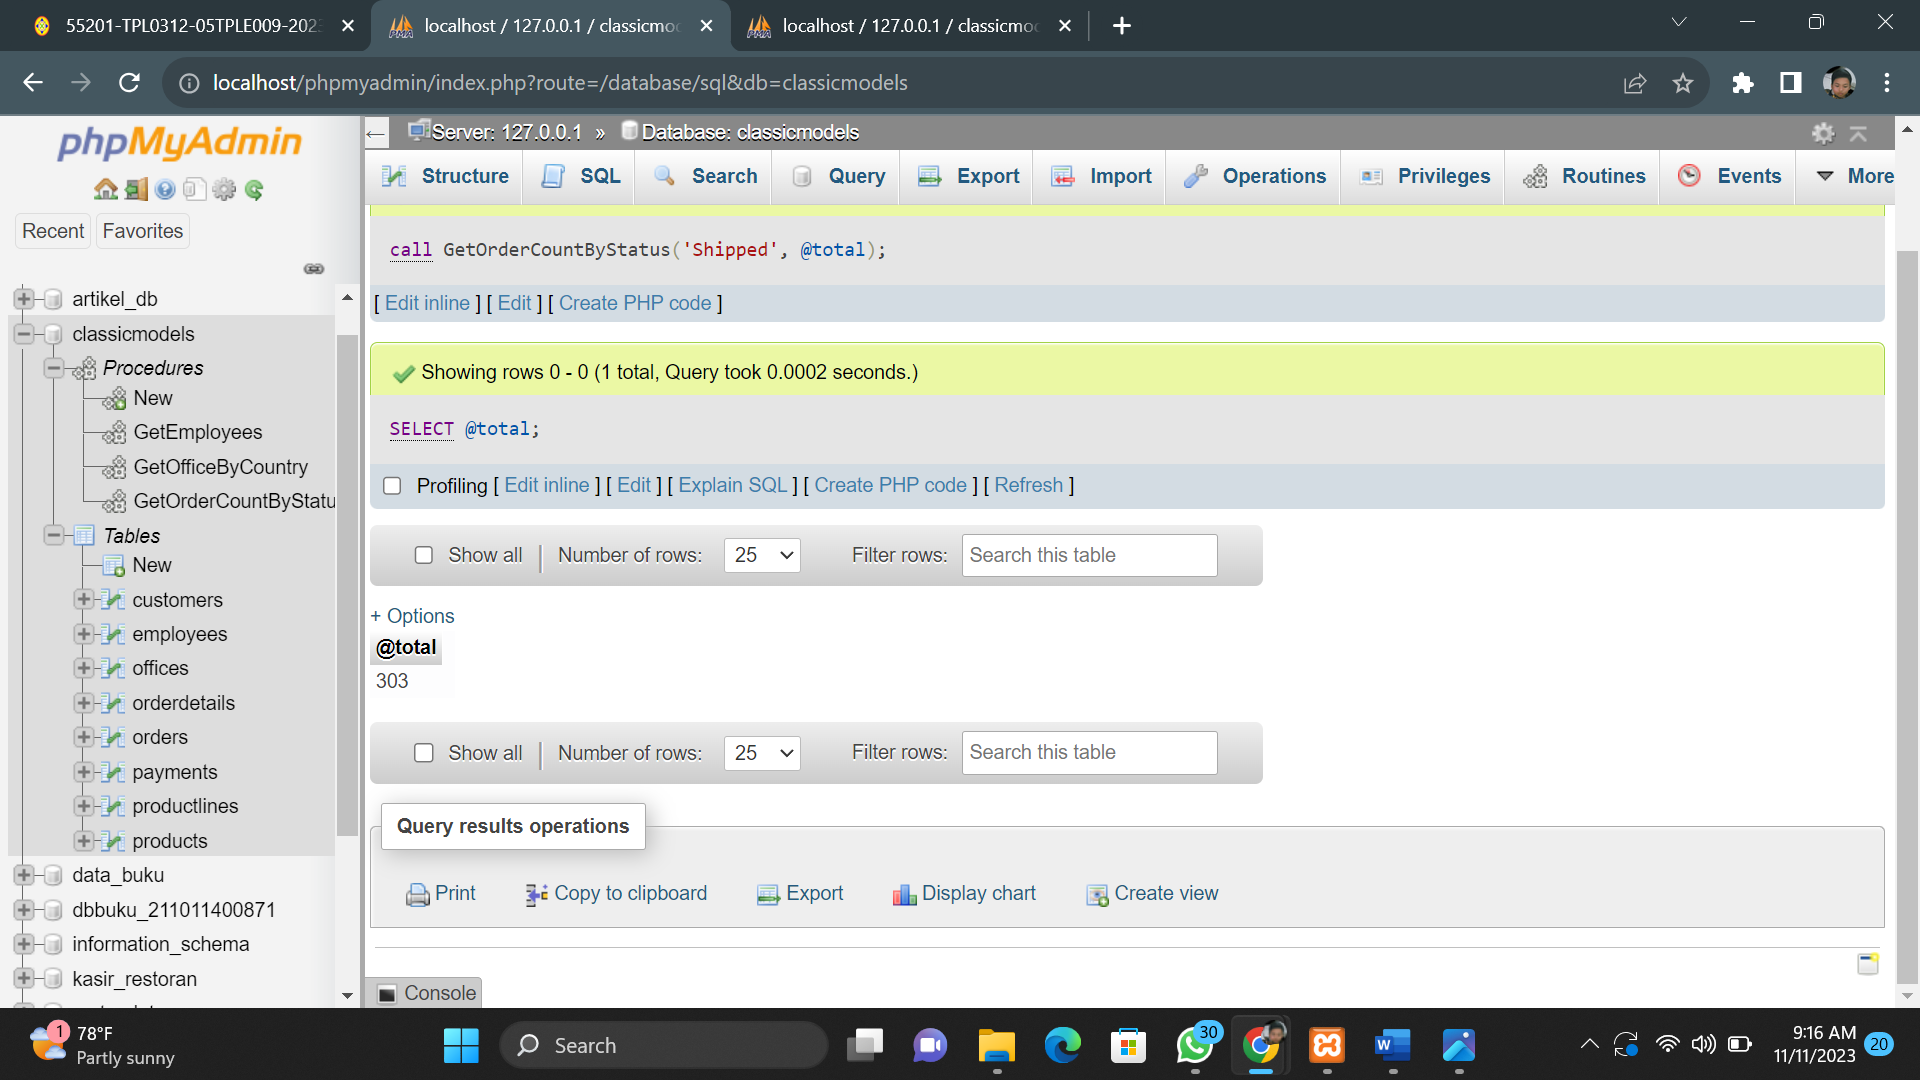This screenshot has height=1080, width=1920.
Task: Click browser address bar URL
Action: (x=560, y=83)
